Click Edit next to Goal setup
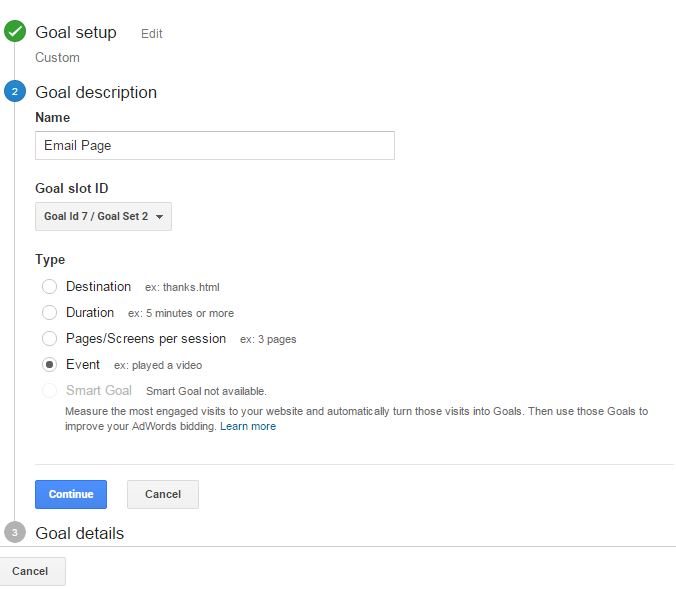Screen dimensions: 676x589 (x=152, y=34)
